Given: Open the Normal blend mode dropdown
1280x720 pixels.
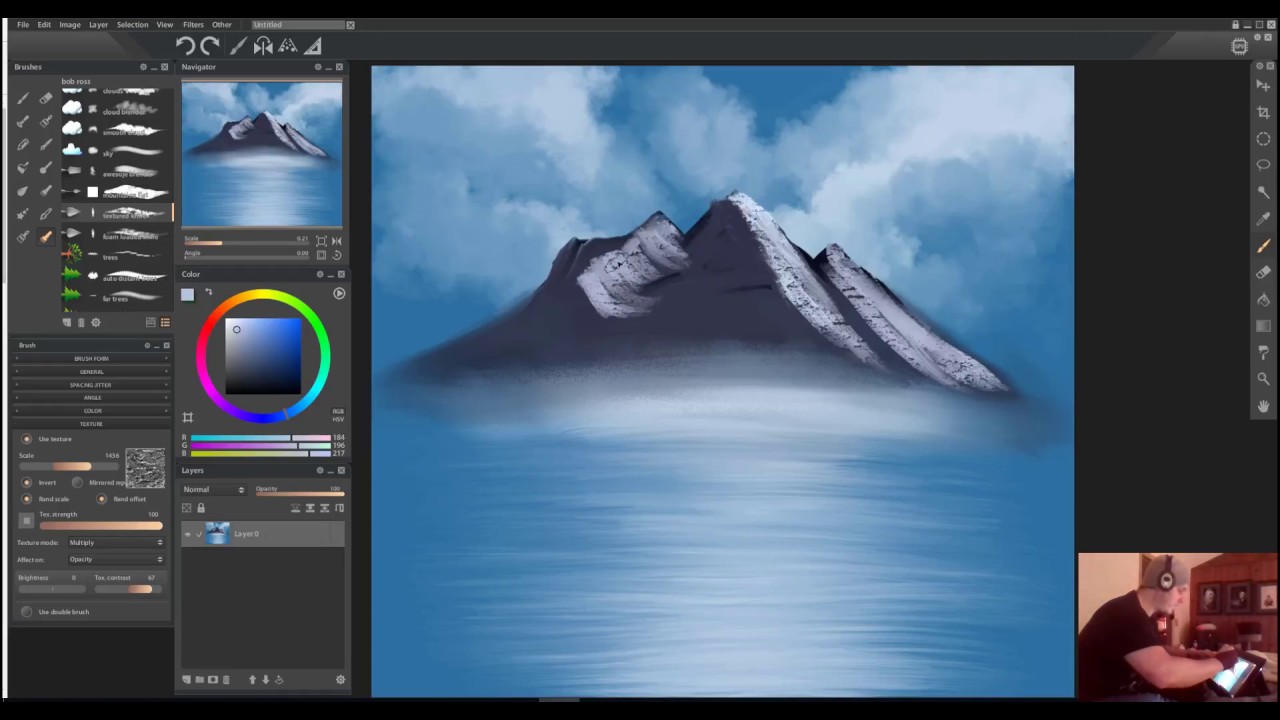Looking at the screenshot, I should (x=213, y=490).
